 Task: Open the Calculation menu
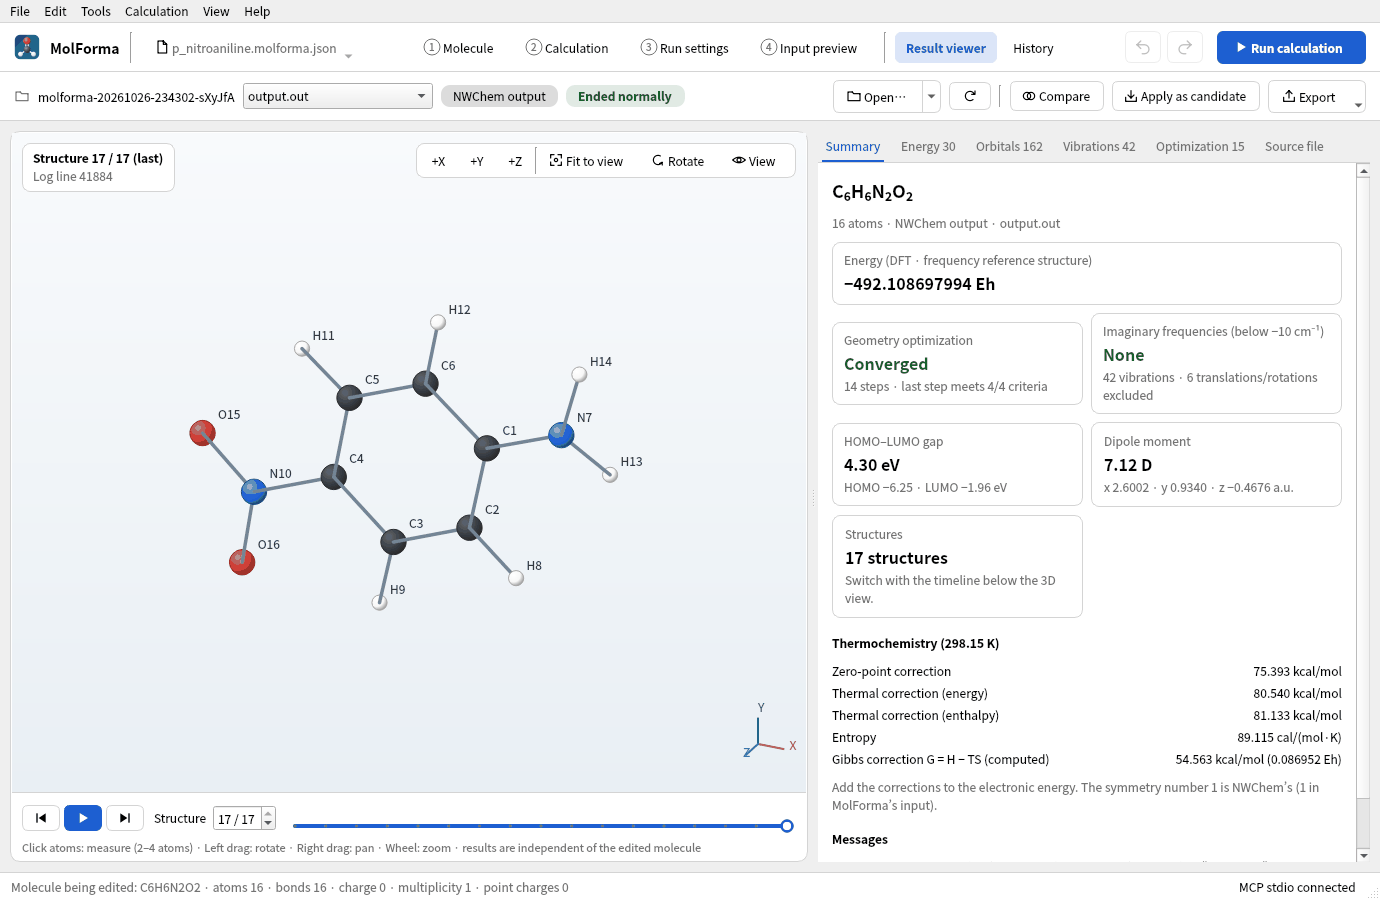point(156,11)
